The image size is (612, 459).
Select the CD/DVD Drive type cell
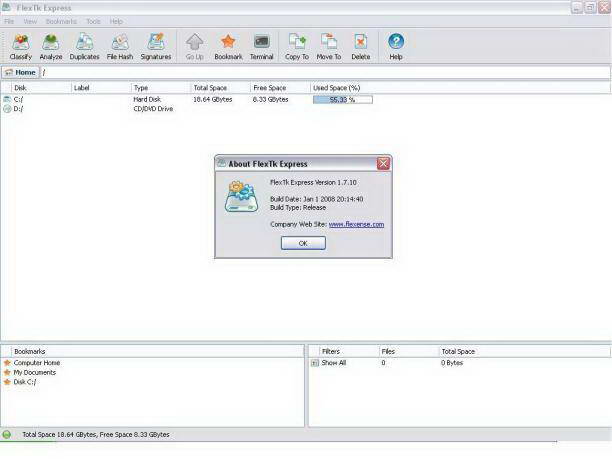pos(153,109)
